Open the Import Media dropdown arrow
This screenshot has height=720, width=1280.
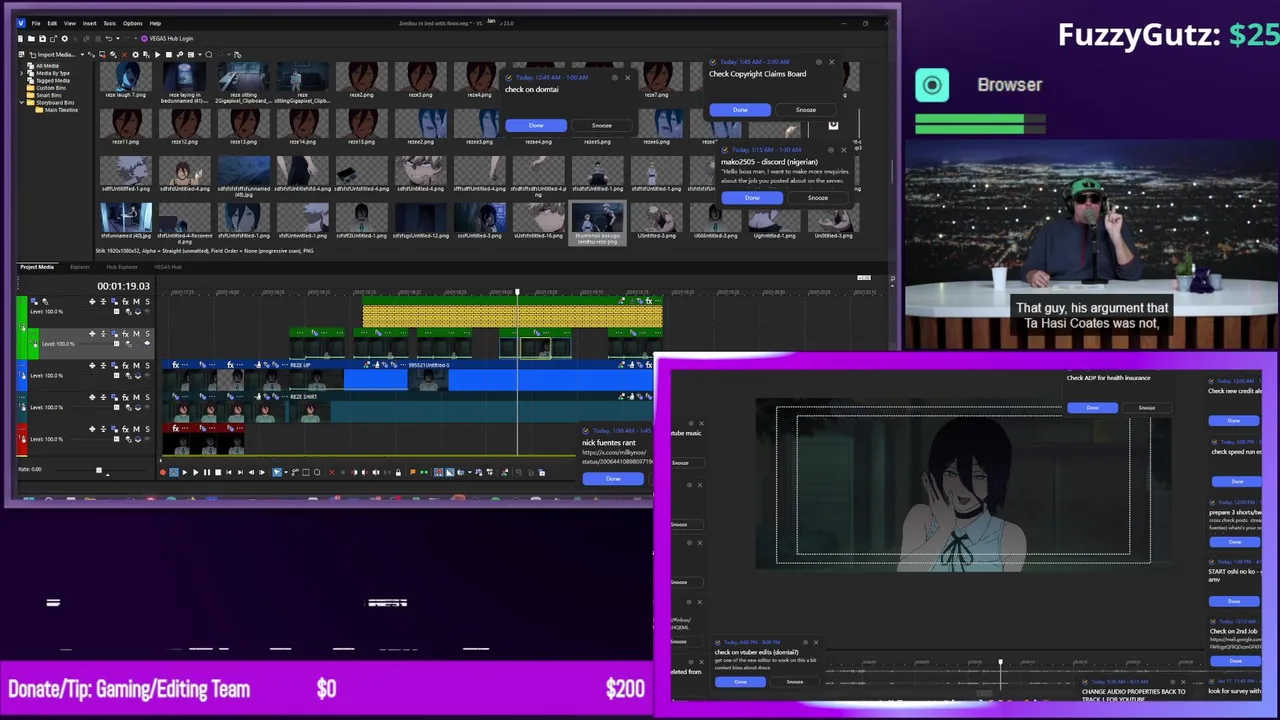point(82,54)
